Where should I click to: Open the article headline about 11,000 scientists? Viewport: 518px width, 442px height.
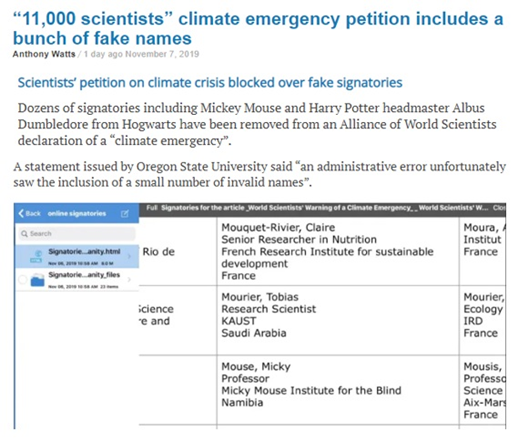pyautogui.click(x=258, y=28)
